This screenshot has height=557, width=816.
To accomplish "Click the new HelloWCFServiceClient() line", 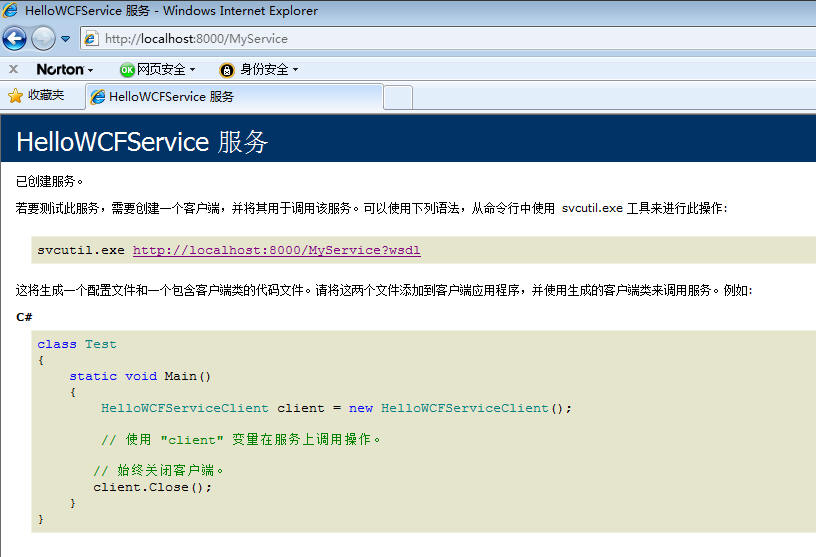I will click(336, 408).
